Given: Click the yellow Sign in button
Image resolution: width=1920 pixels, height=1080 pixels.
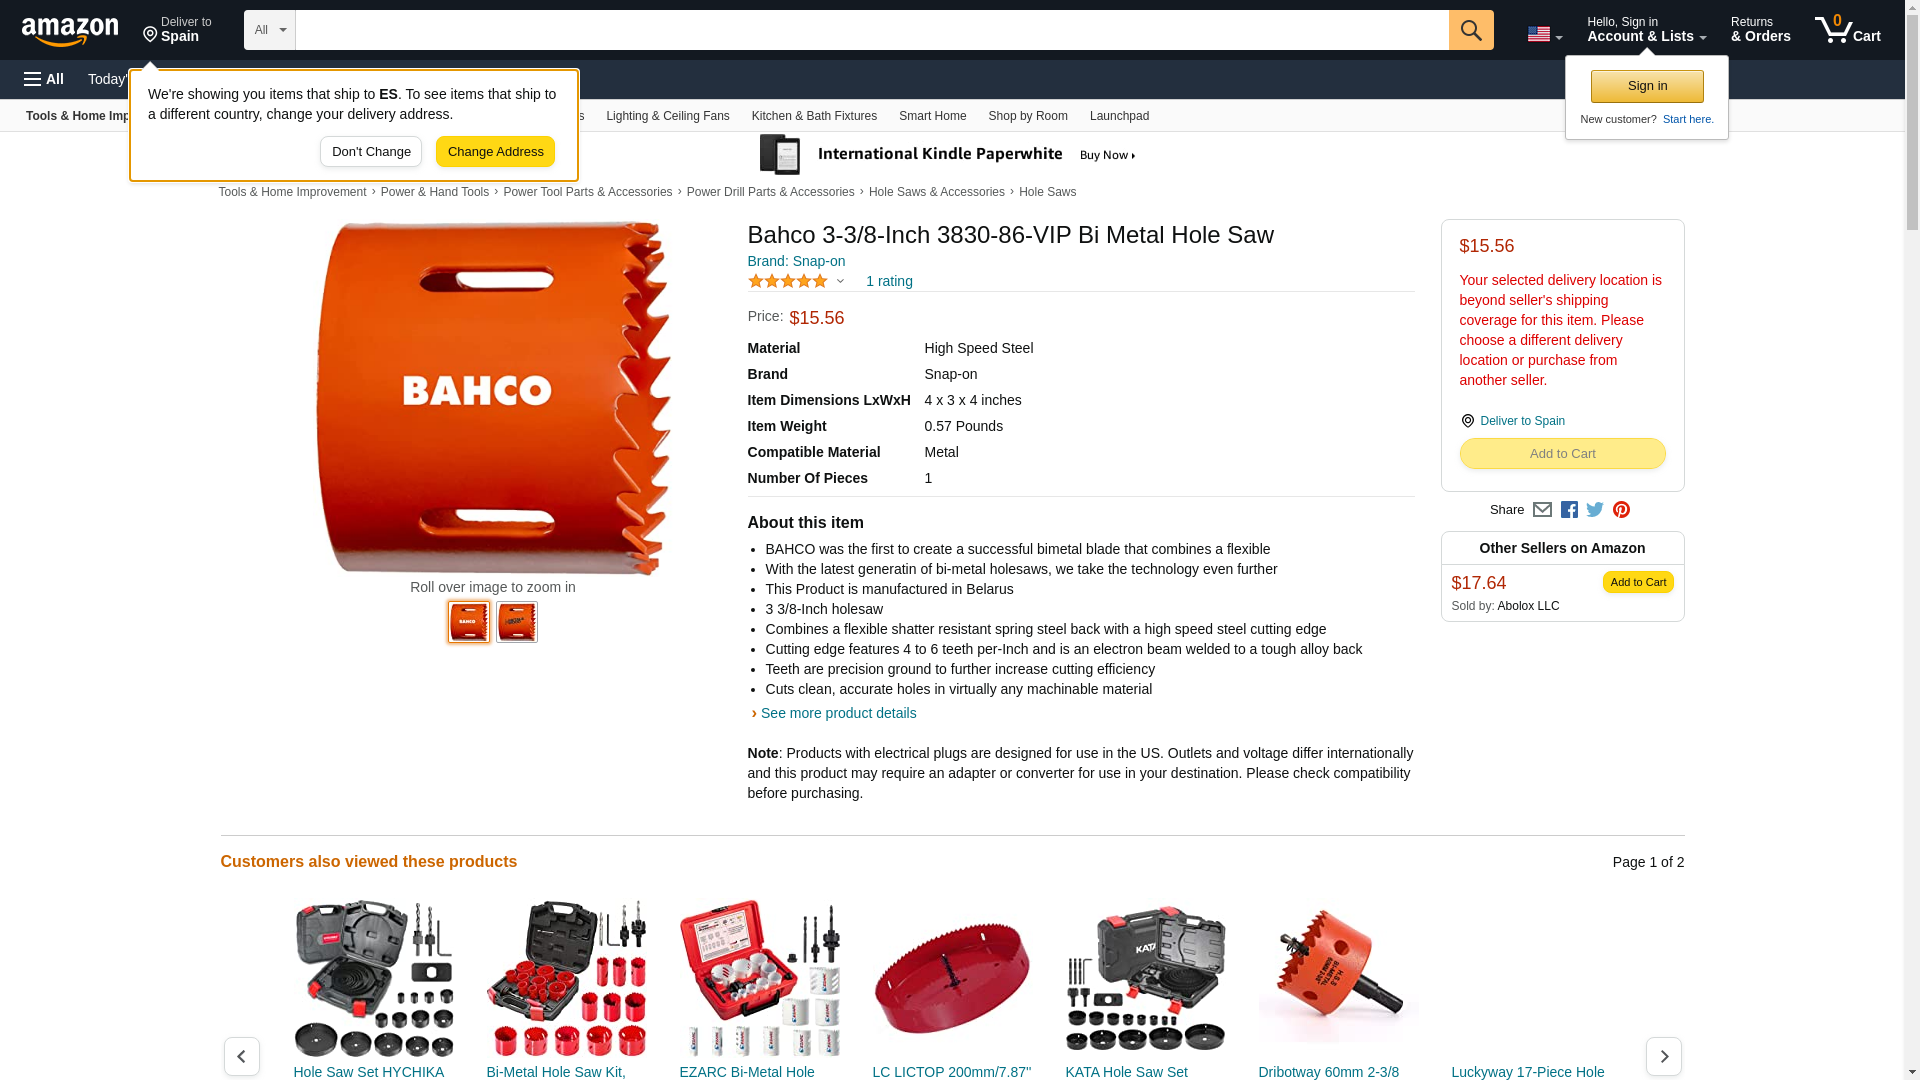Looking at the screenshot, I should pos(1647,86).
